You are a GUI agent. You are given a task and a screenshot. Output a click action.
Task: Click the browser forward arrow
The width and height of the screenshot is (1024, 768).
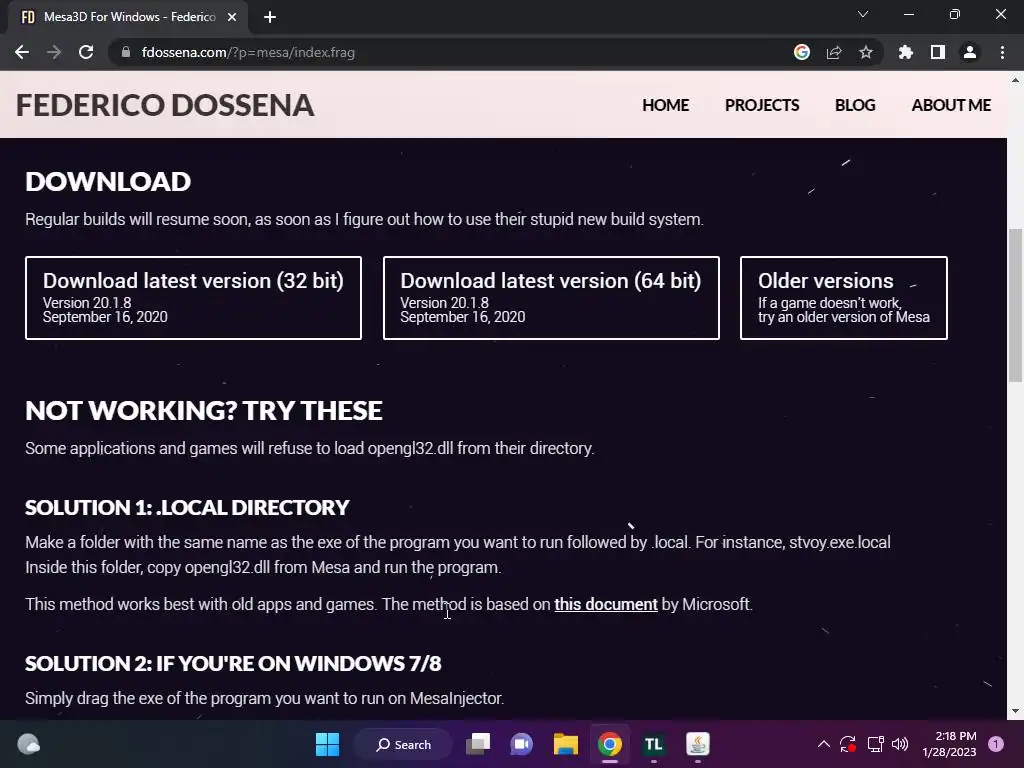(54, 52)
